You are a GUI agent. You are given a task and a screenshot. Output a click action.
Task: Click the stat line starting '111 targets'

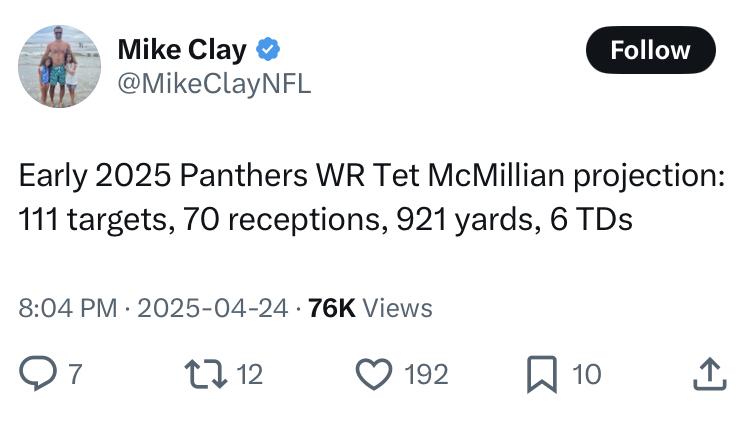325,219
